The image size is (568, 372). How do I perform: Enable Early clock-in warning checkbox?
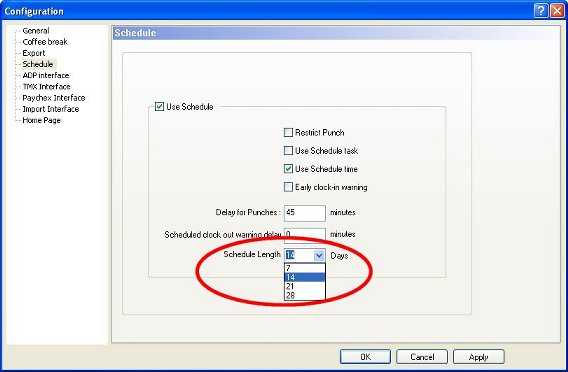(288, 187)
